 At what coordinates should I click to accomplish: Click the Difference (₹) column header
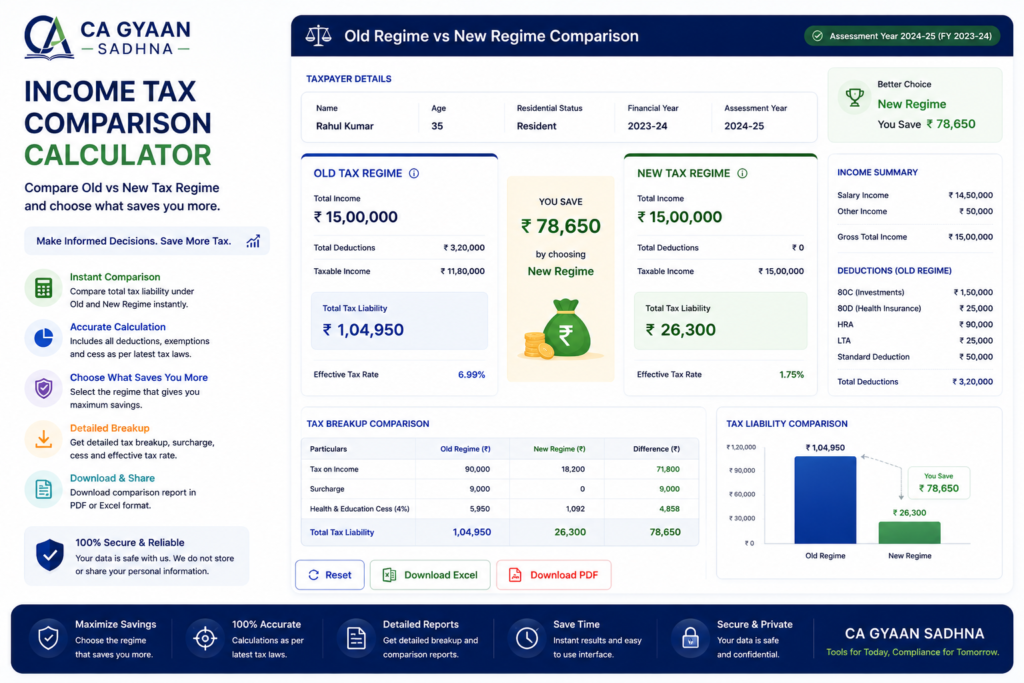click(656, 449)
